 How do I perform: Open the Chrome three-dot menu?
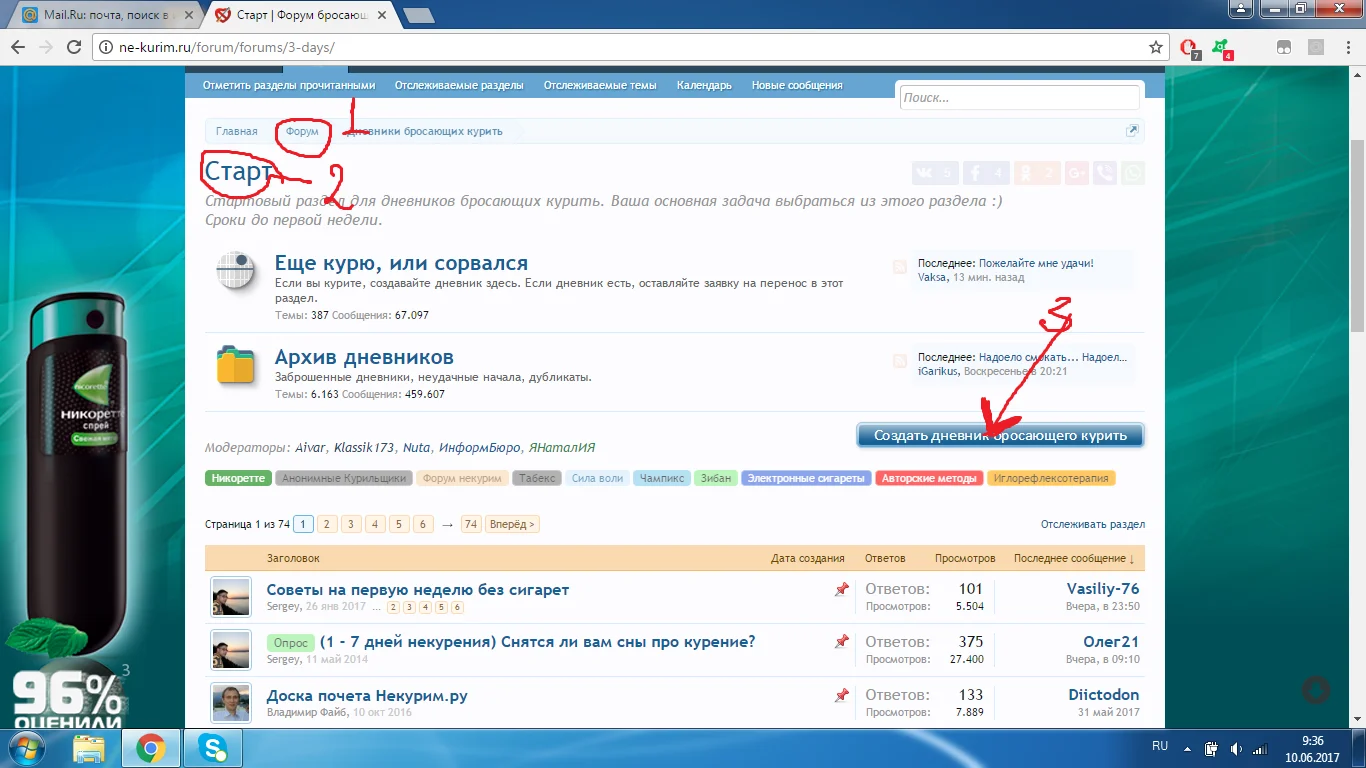coord(1349,47)
